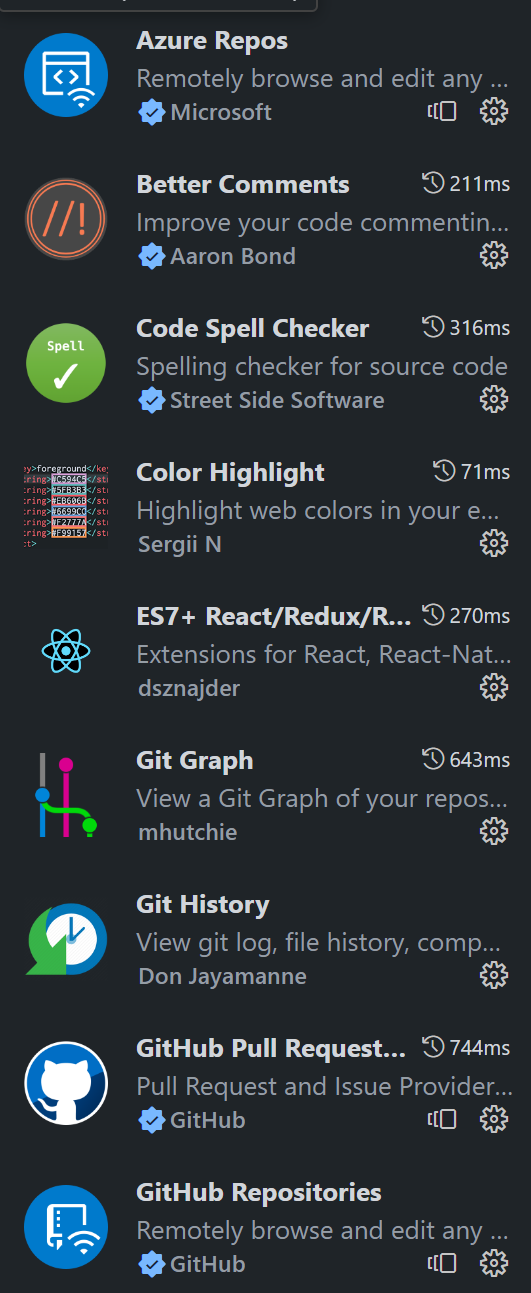
Task: Click 'Extensions for React, React-Nat...' description
Action: pyautogui.click(x=322, y=654)
